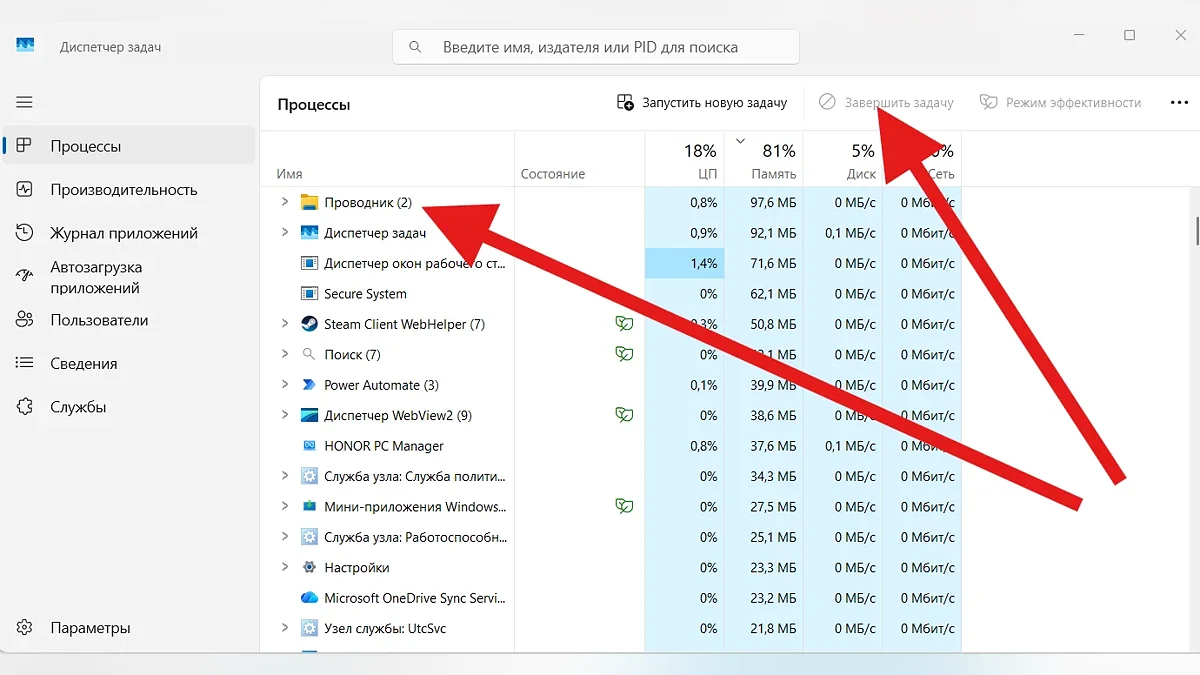Click the Users people icon in sidebar
1200x675 pixels.
pos(25,320)
